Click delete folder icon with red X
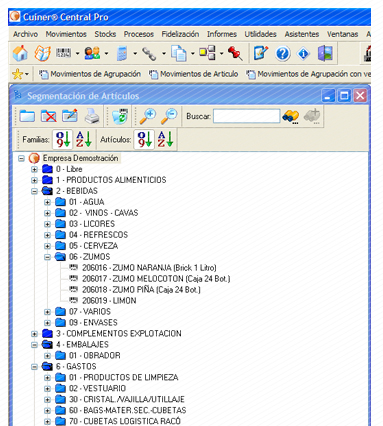383x426 pixels. [49, 116]
